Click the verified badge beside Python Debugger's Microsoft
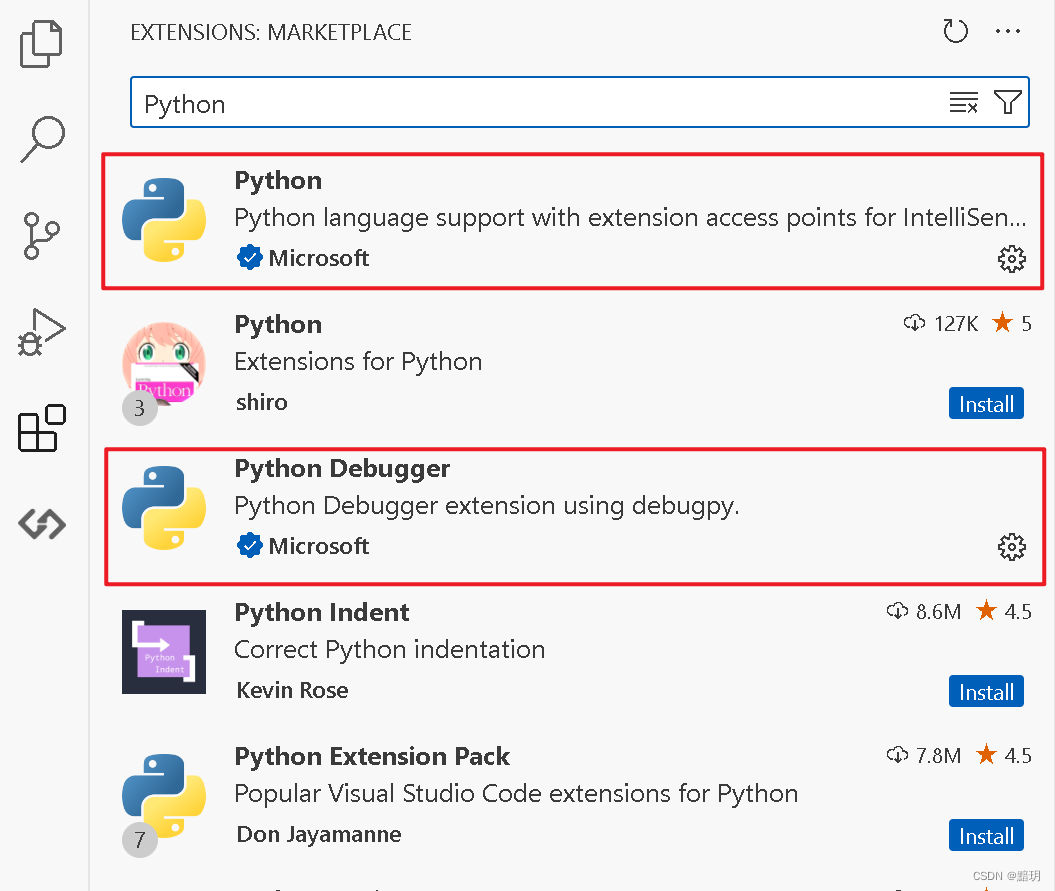The image size is (1055, 891). pos(250,546)
